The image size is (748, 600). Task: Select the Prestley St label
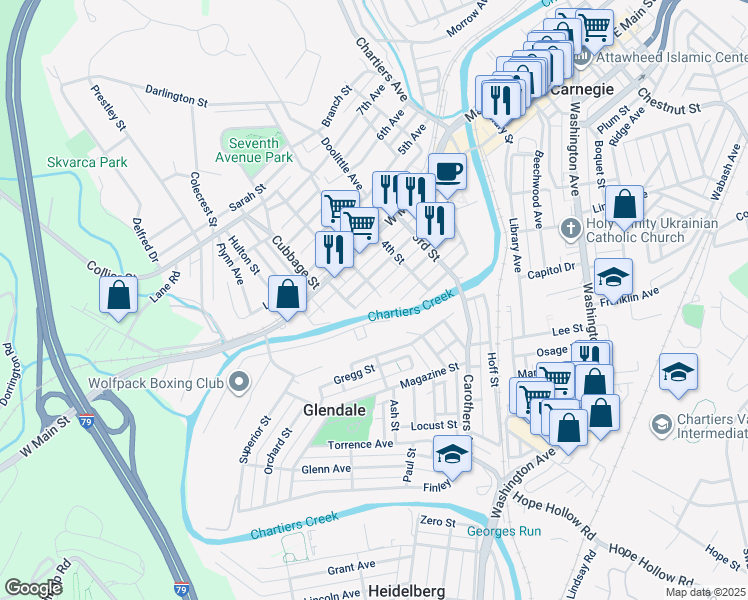click(x=108, y=108)
